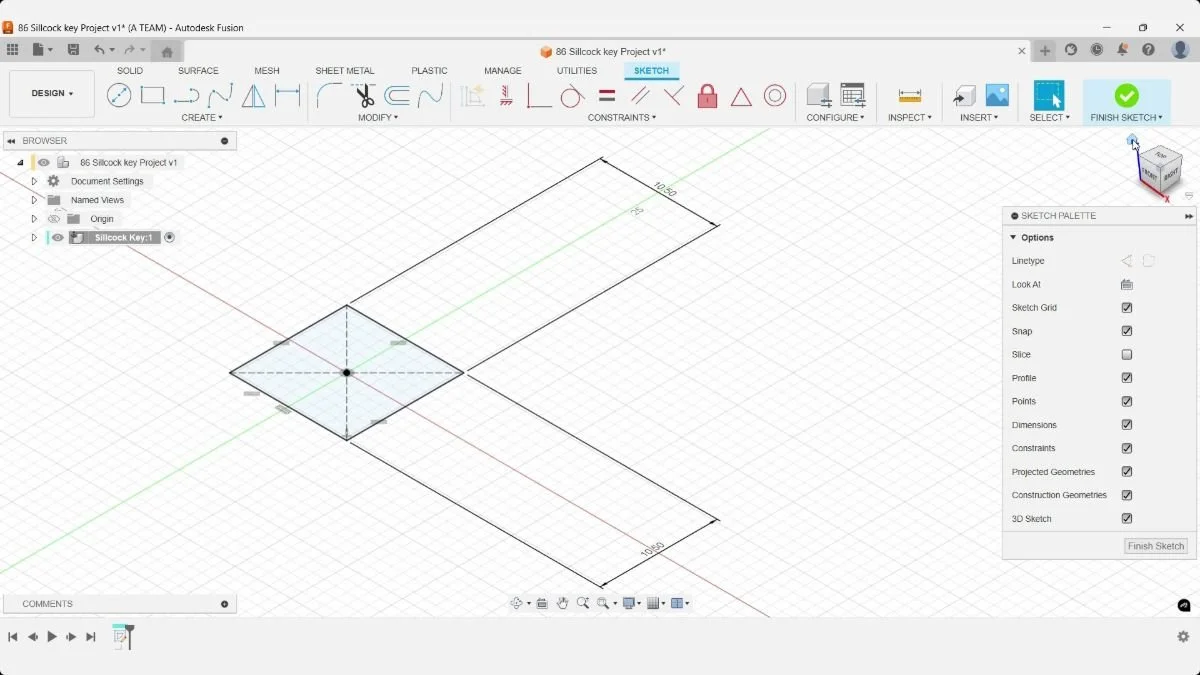
Task: Open the job status clock icon
Action: point(1097,50)
